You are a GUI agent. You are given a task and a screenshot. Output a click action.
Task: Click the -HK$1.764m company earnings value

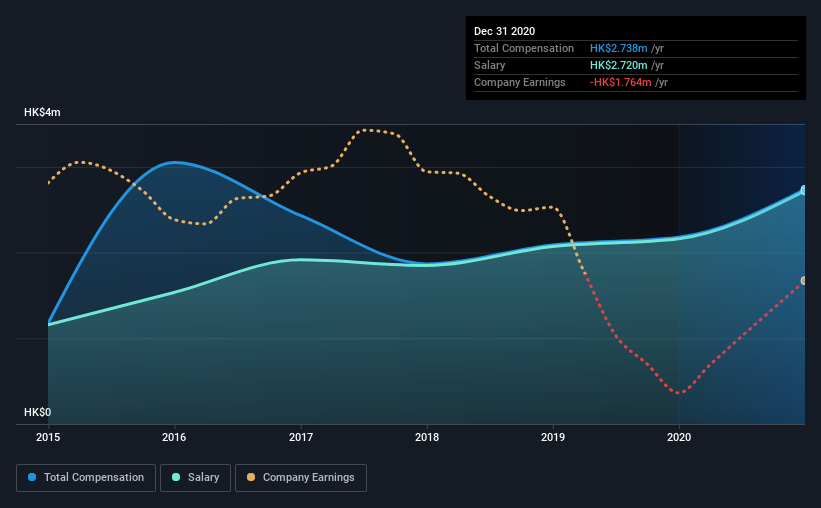pyautogui.click(x=620, y=82)
